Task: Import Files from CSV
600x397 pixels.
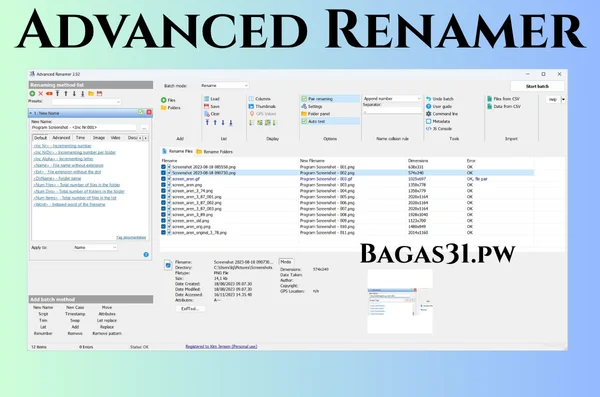Action: [x=504, y=99]
